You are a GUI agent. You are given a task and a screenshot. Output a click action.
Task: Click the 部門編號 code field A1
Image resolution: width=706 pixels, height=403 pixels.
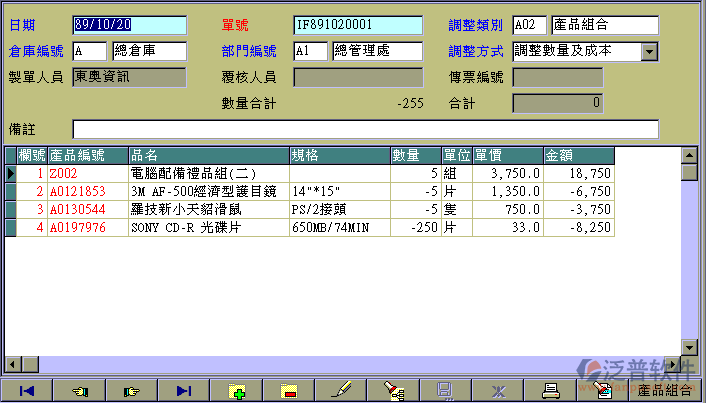310,51
